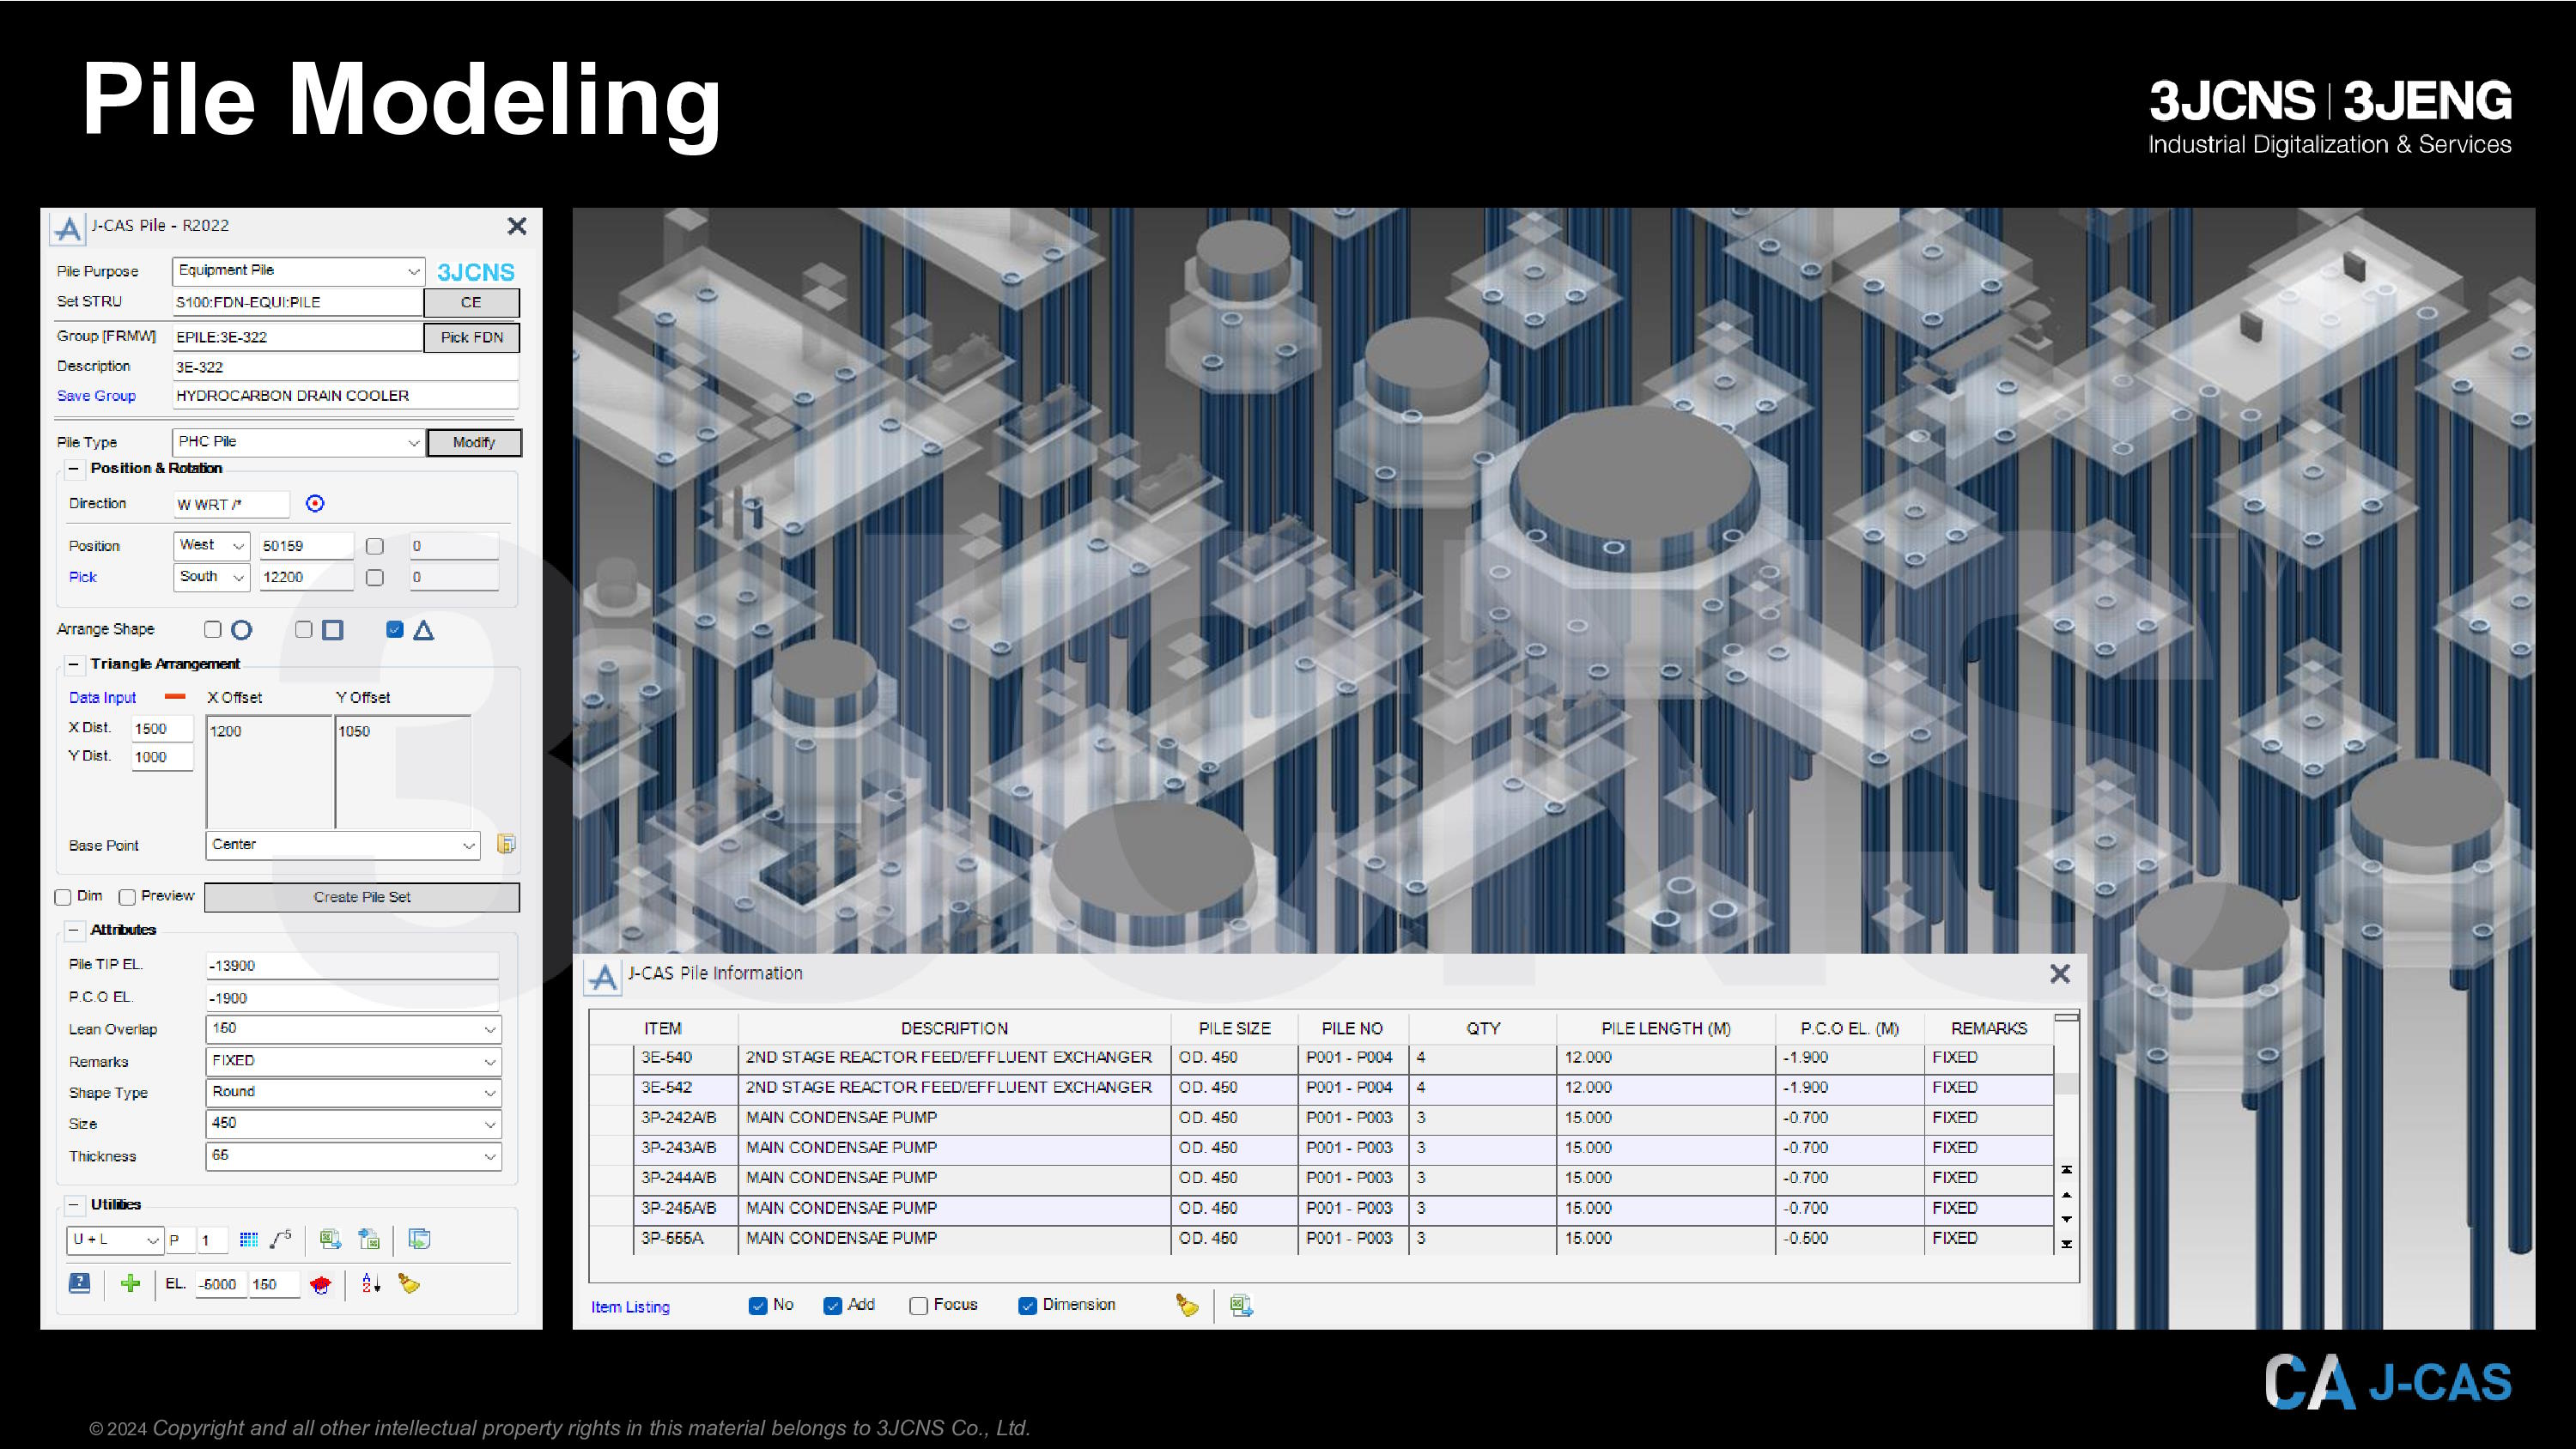
Task: Click the grid array icon in Utilities
Action: pyautogui.click(x=249, y=1240)
